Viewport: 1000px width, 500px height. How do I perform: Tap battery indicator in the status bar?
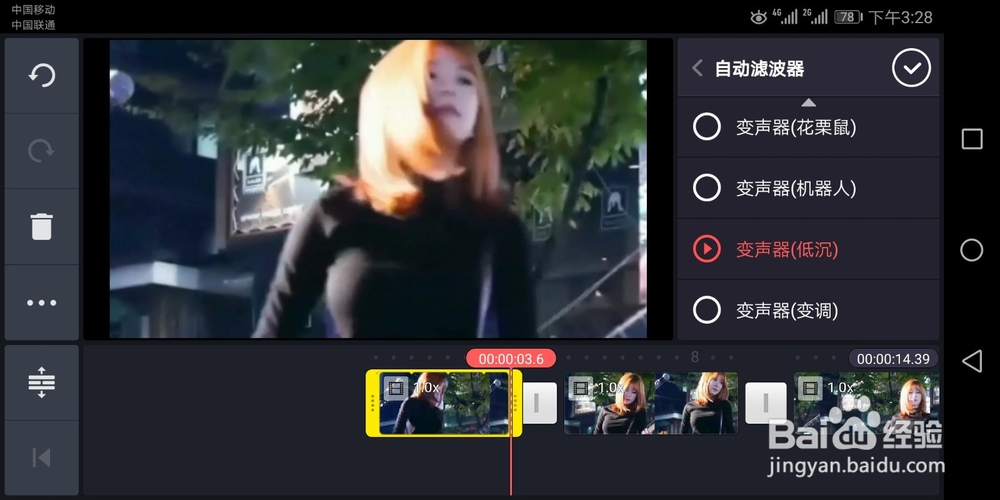847,17
